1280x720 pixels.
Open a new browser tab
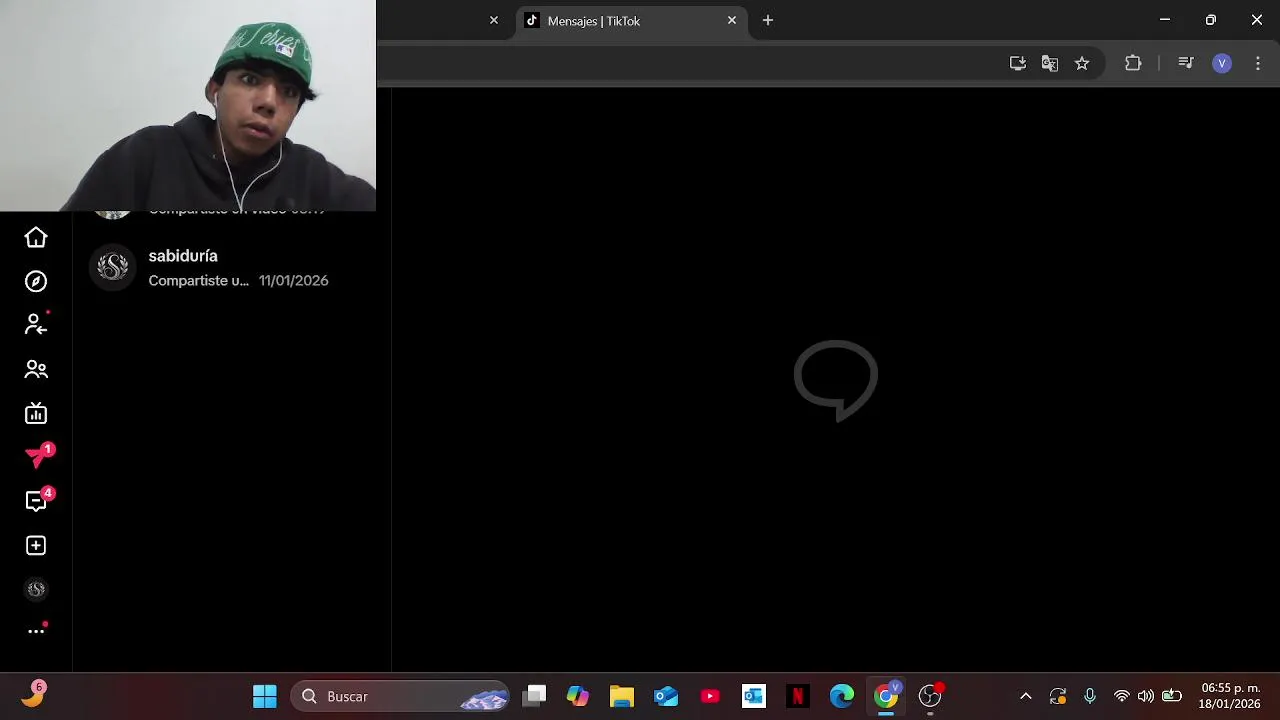(x=767, y=20)
